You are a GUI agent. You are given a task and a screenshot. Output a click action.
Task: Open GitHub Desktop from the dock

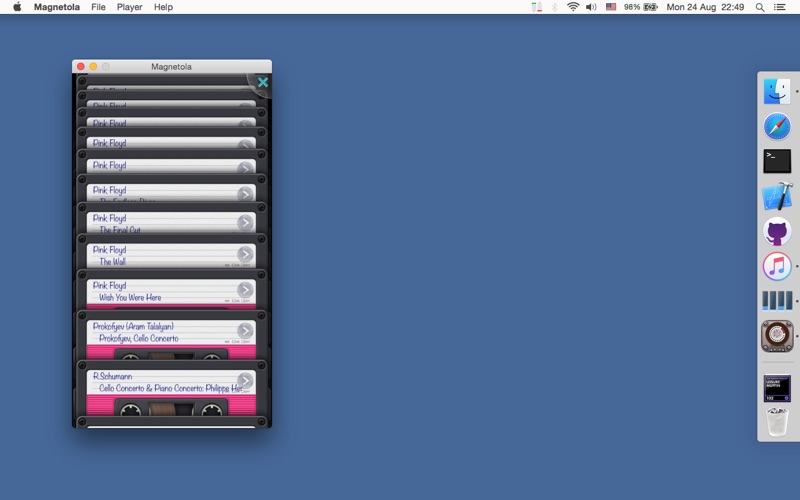click(777, 231)
